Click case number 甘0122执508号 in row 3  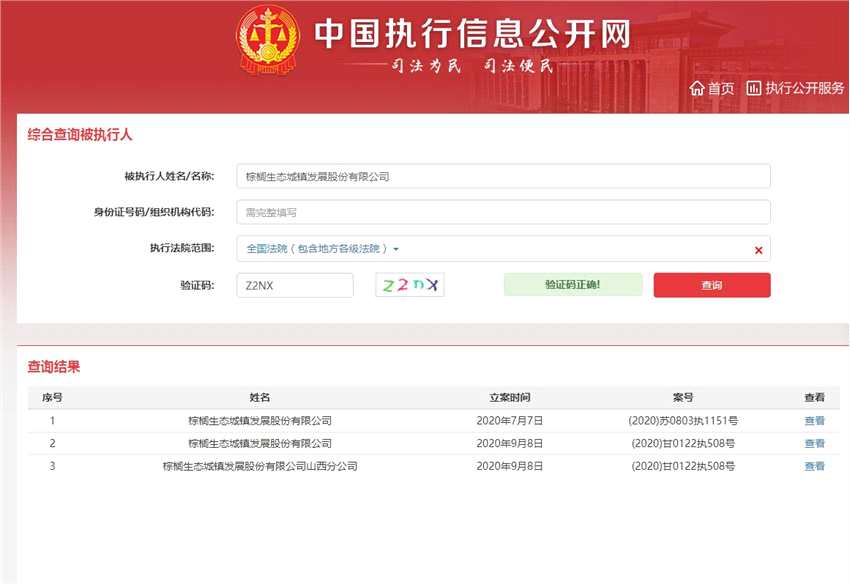[x=683, y=466]
